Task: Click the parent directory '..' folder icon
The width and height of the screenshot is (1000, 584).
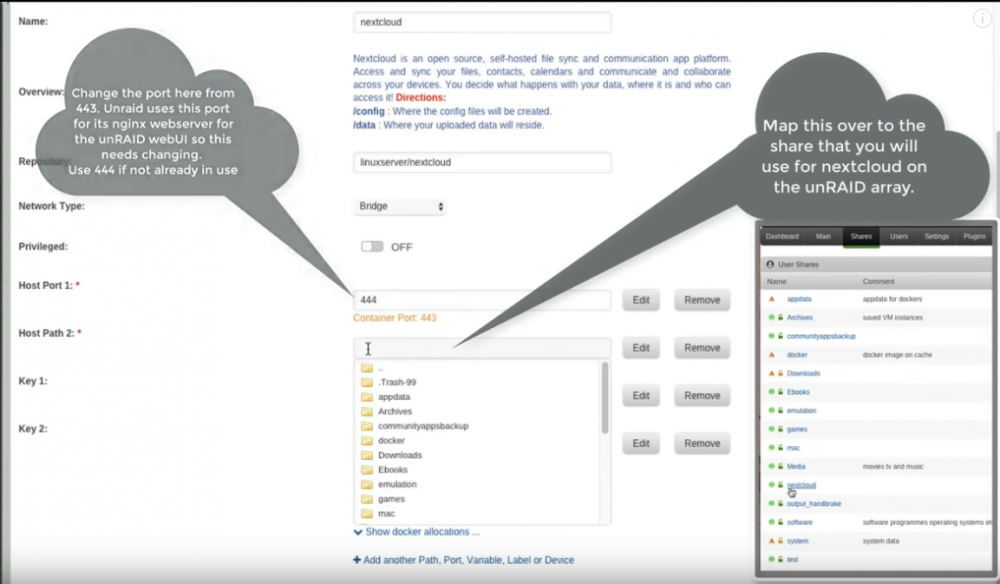Action: click(367, 368)
